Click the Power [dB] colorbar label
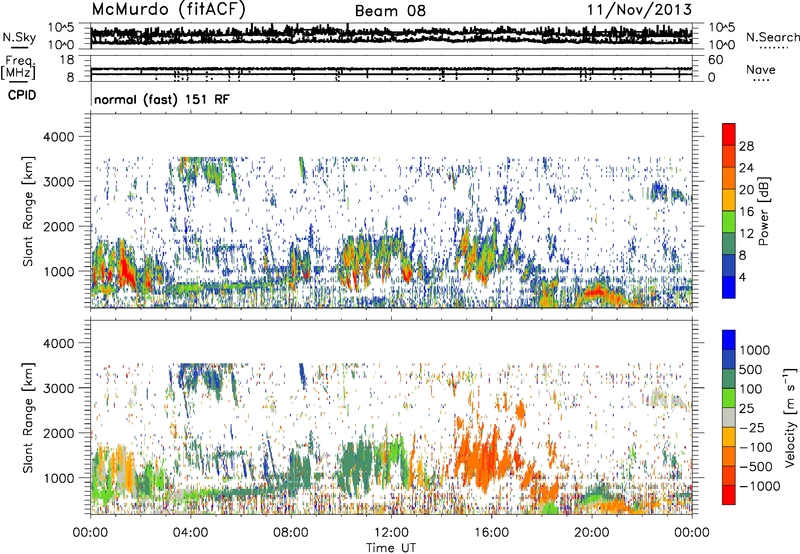The height and width of the screenshot is (554, 800). [763, 211]
